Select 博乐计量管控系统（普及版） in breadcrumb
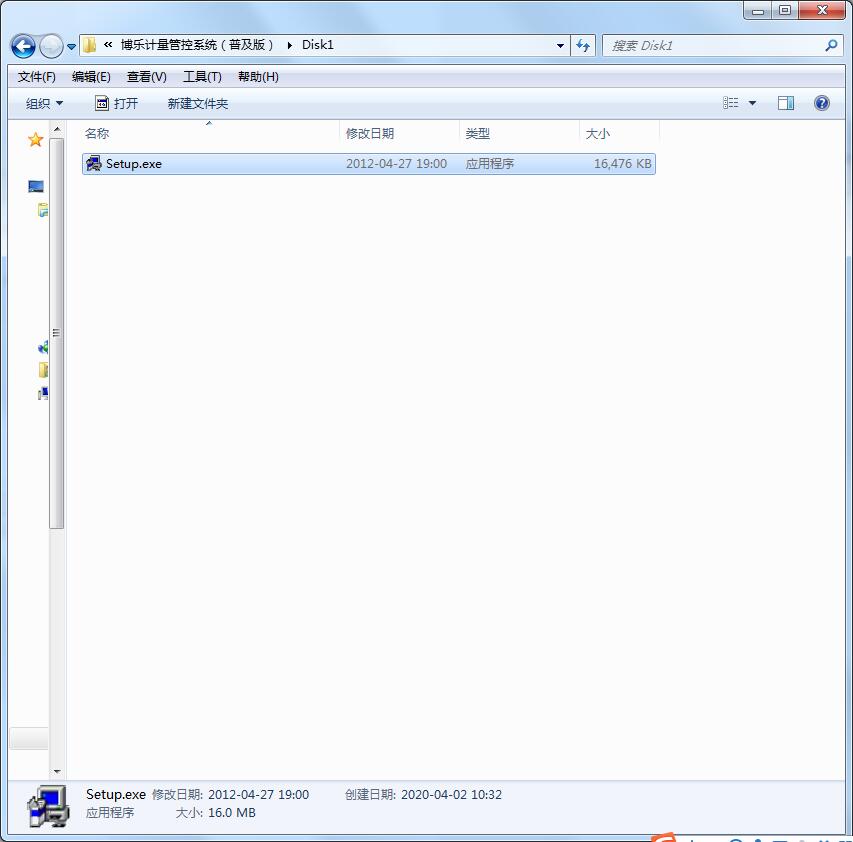This screenshot has height=842, width=853. (x=197, y=45)
